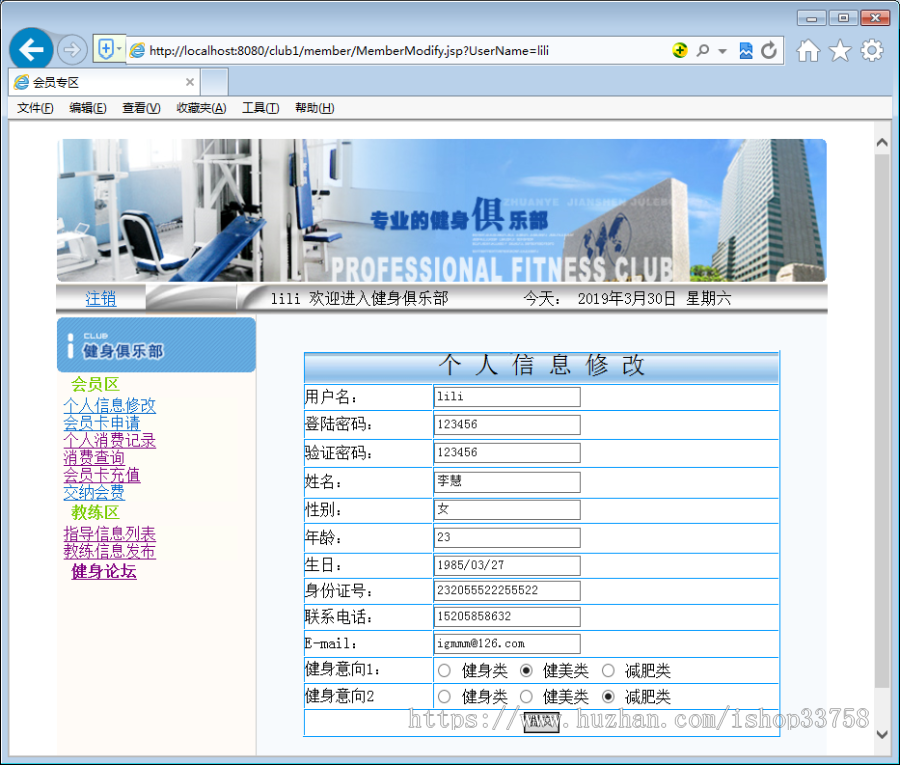
Task: Open the 查看(V) menu
Action: point(140,108)
